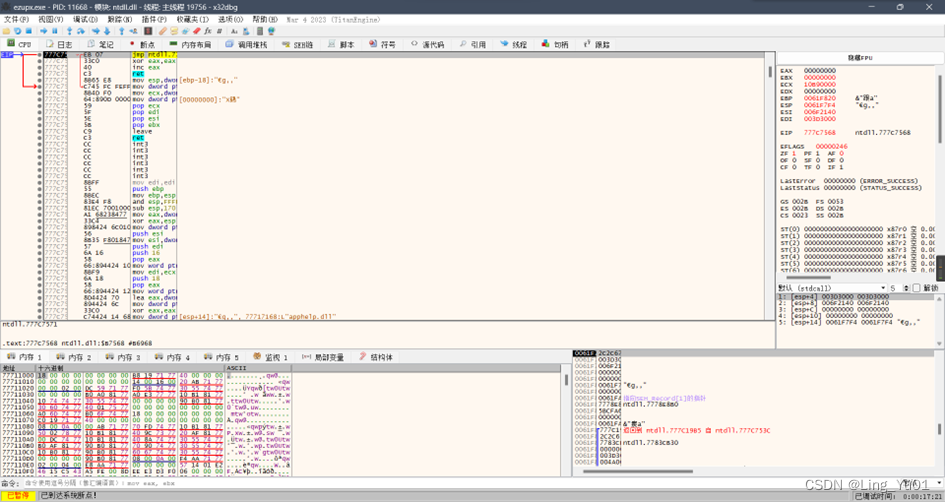This screenshot has width=945, height=502.
Task: Switch to the 内存布局 memory map tab
Action: 190,44
